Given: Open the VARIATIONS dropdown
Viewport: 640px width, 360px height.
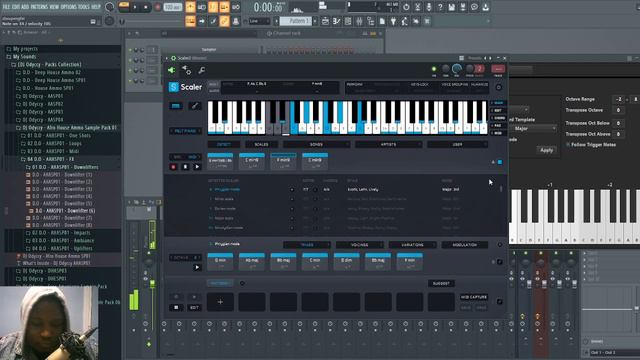Looking at the screenshot, I should (x=412, y=245).
